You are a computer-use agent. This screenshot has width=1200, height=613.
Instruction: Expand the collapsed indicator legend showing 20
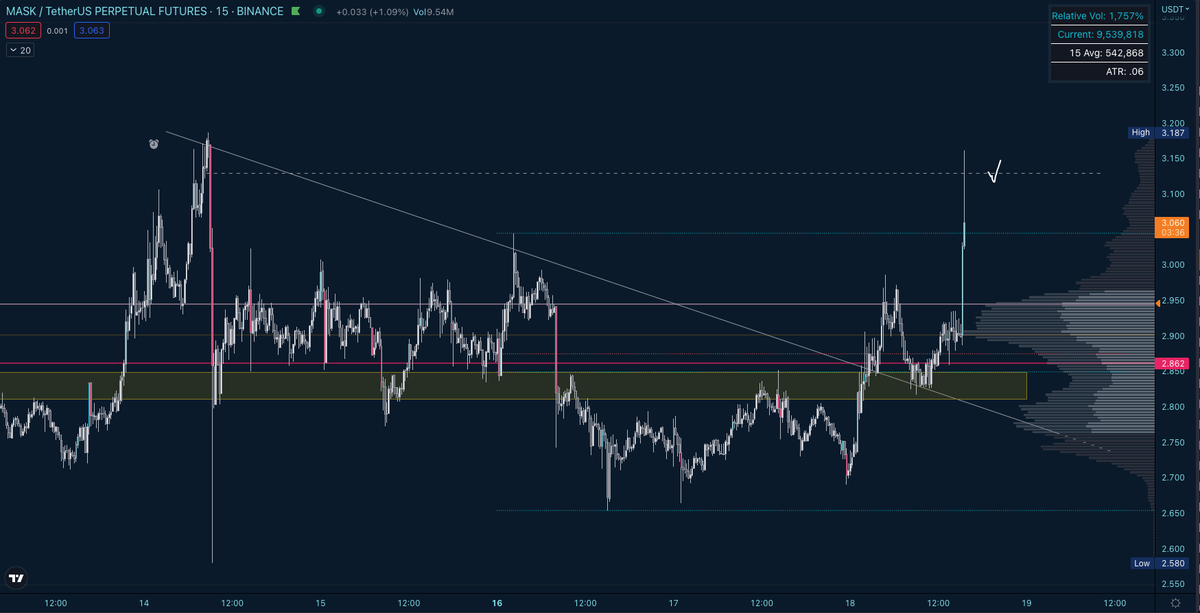tap(18, 49)
